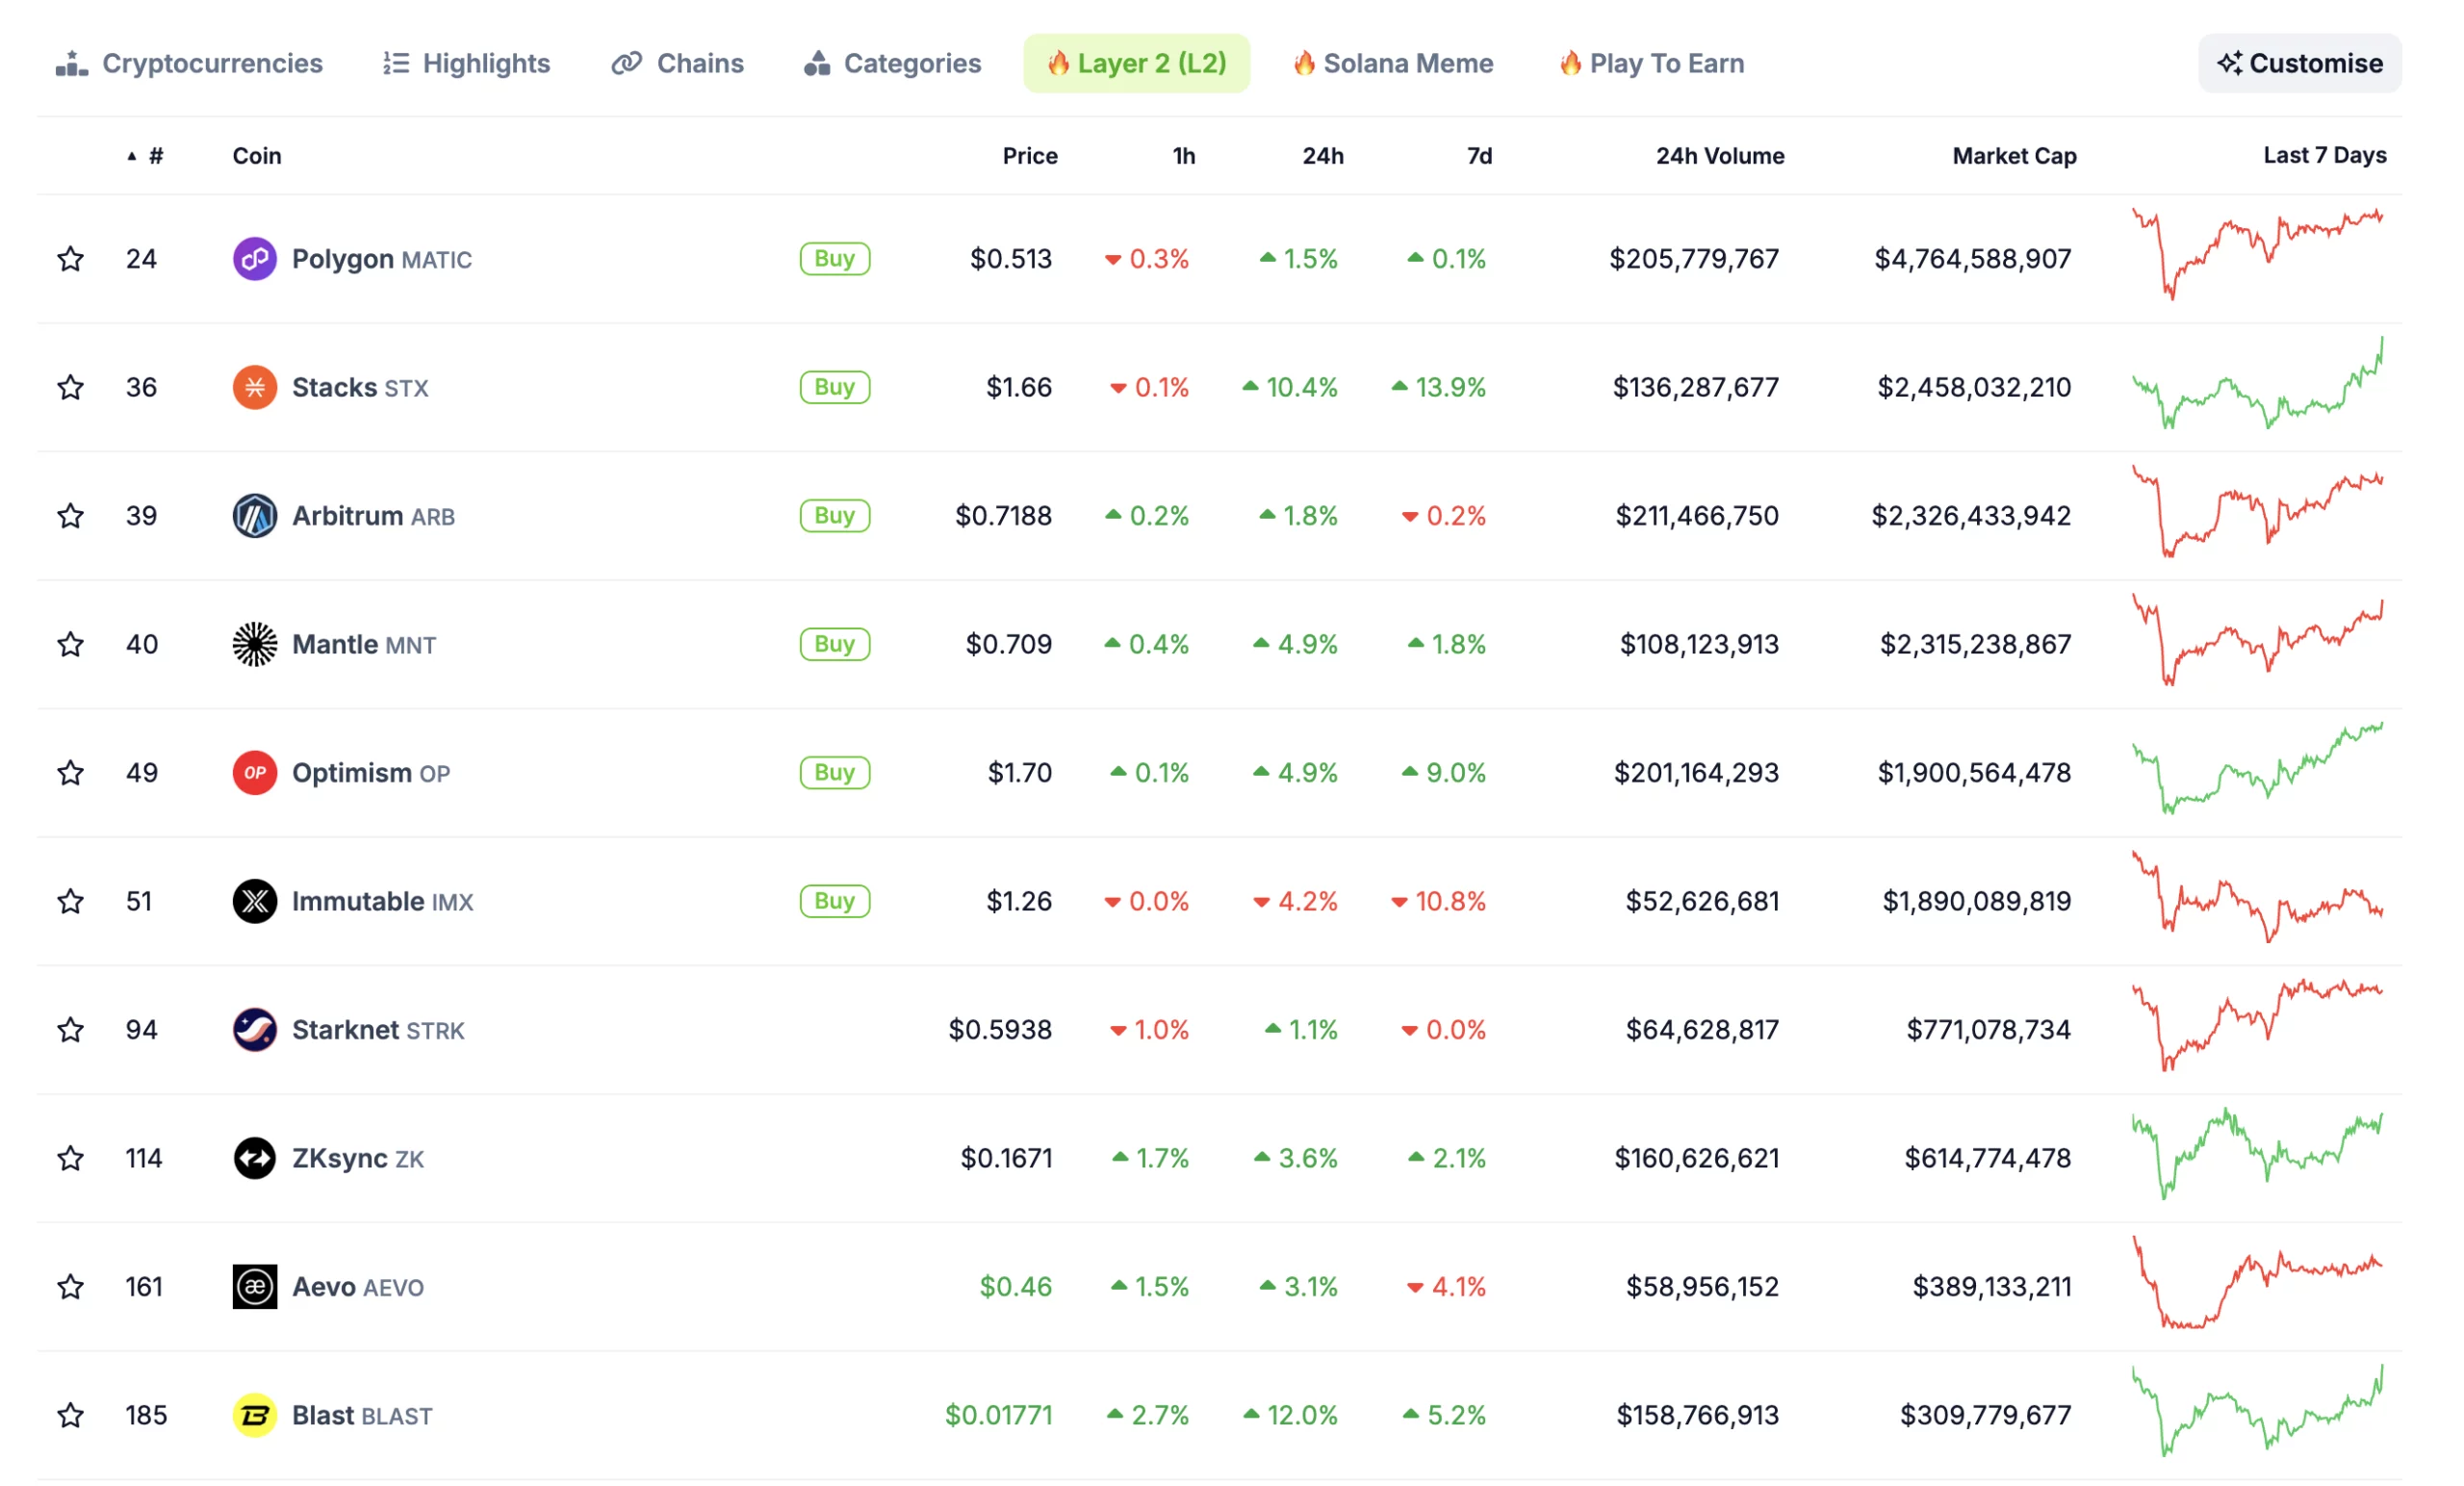Favorite ZKsync with its star icon
This screenshot has height=1486, width=2464.
tap(70, 1158)
